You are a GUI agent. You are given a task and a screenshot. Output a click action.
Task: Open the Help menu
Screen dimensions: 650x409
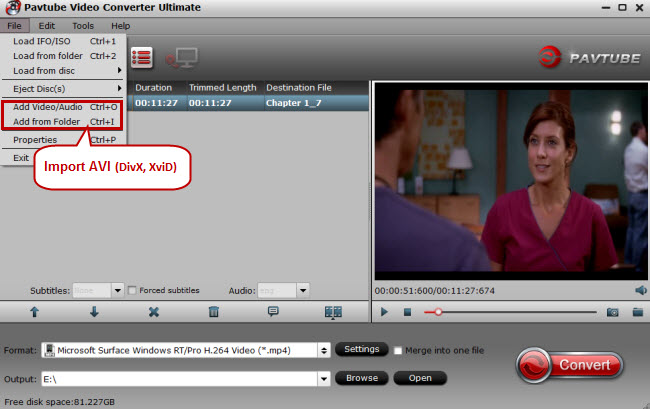[x=121, y=26]
